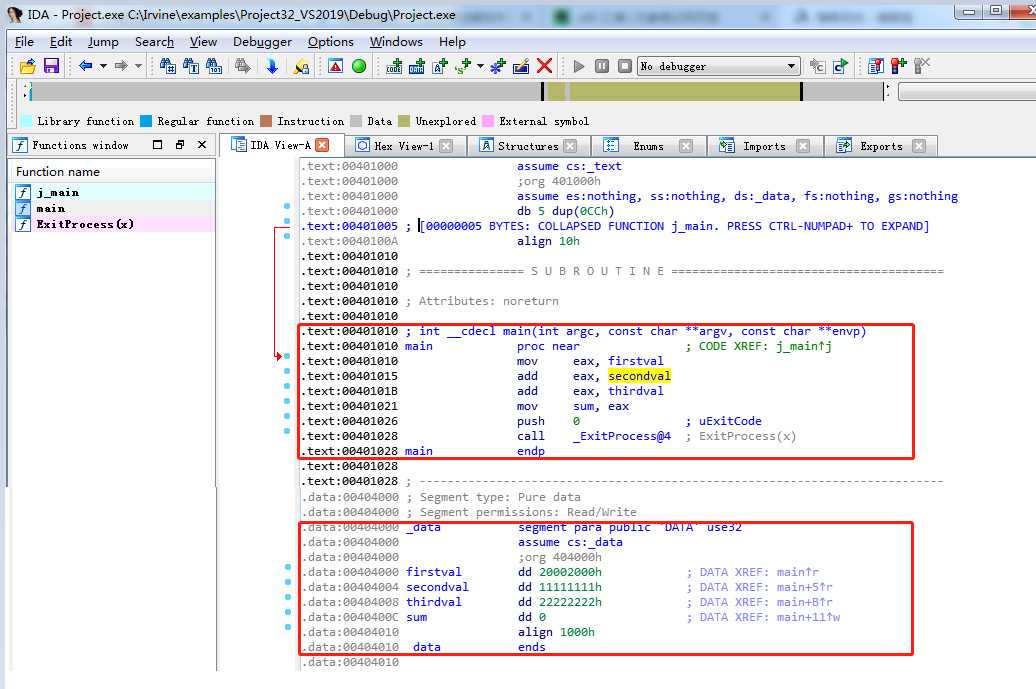Click the blue asterisk with plus icon
The height and width of the screenshot is (689, 1036).
tap(498, 66)
